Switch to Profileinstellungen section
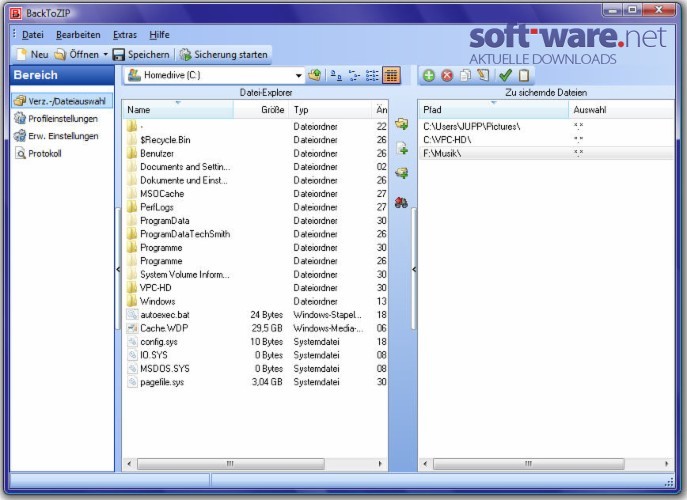Viewport: 687px width, 500px height. (56, 118)
